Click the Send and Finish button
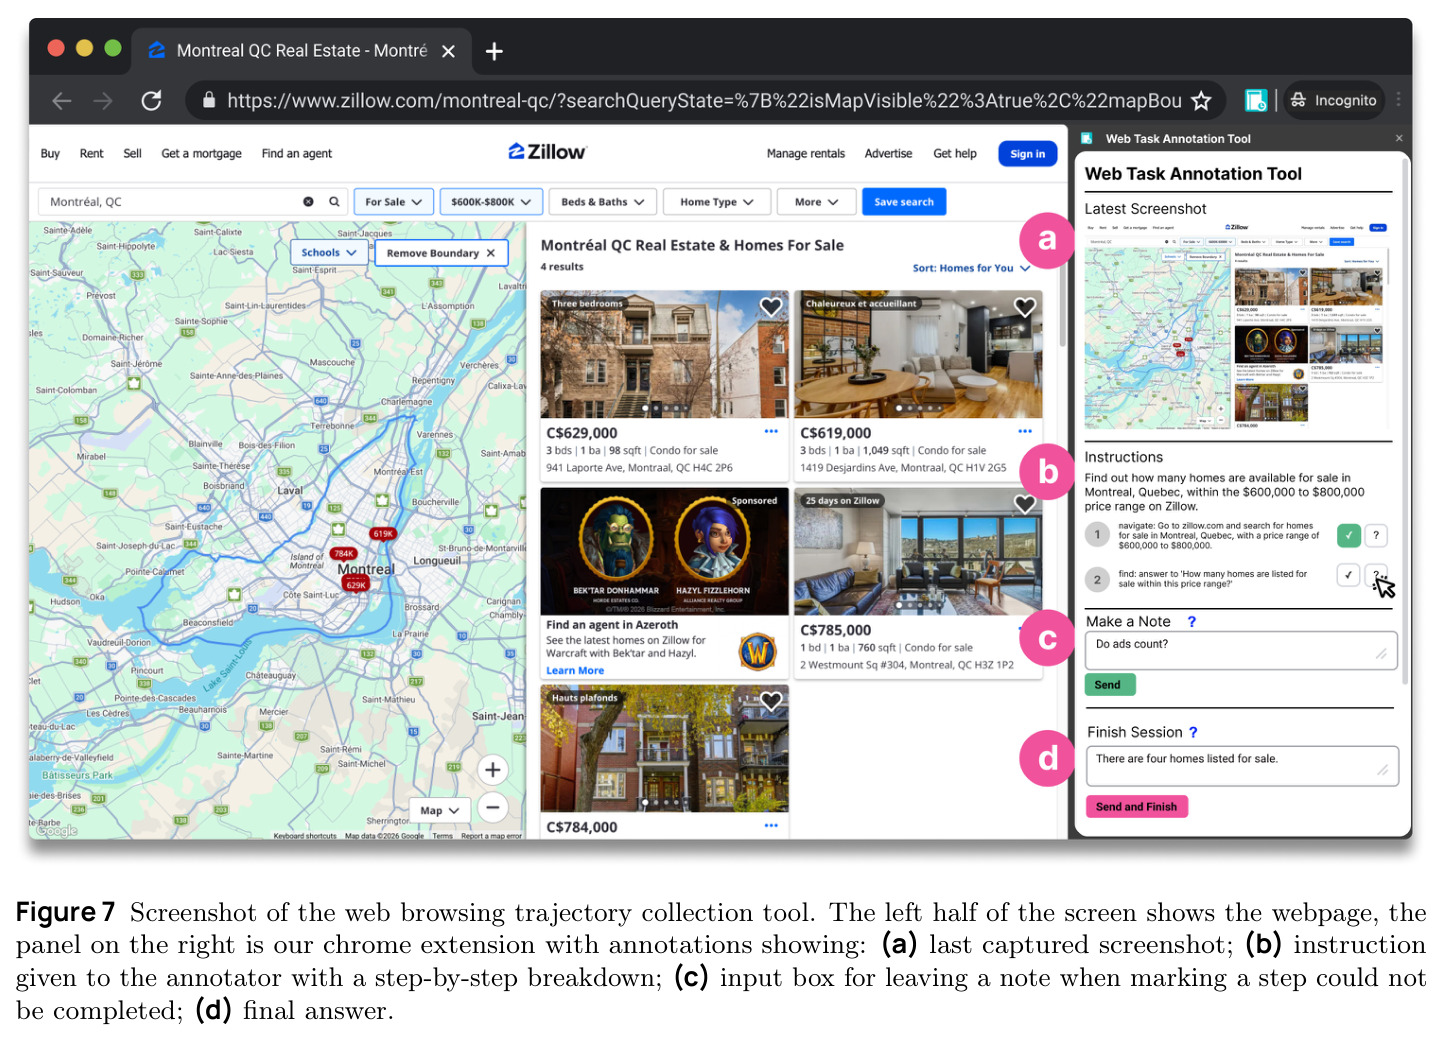Viewport: 1443px width, 1043px height. [1136, 806]
